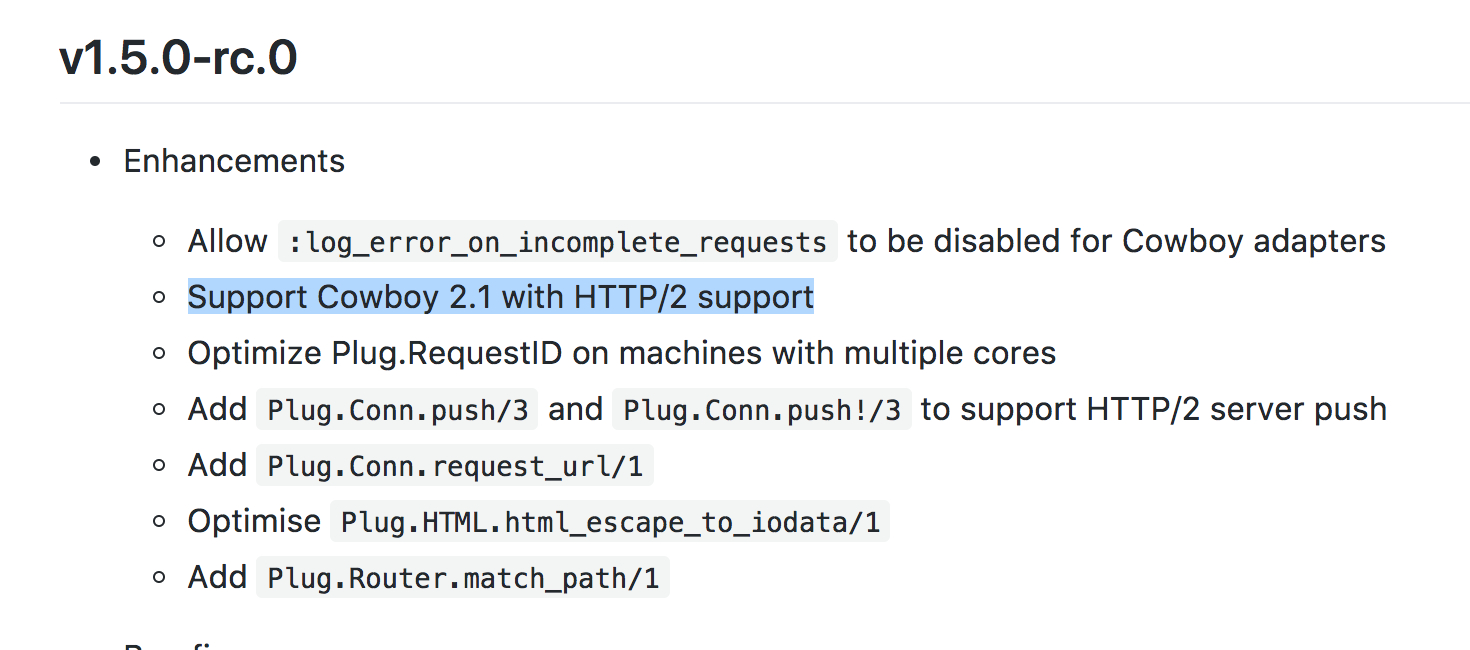
Task: Click the Plug.Router.match_path/1 code label
Action: 463,578
